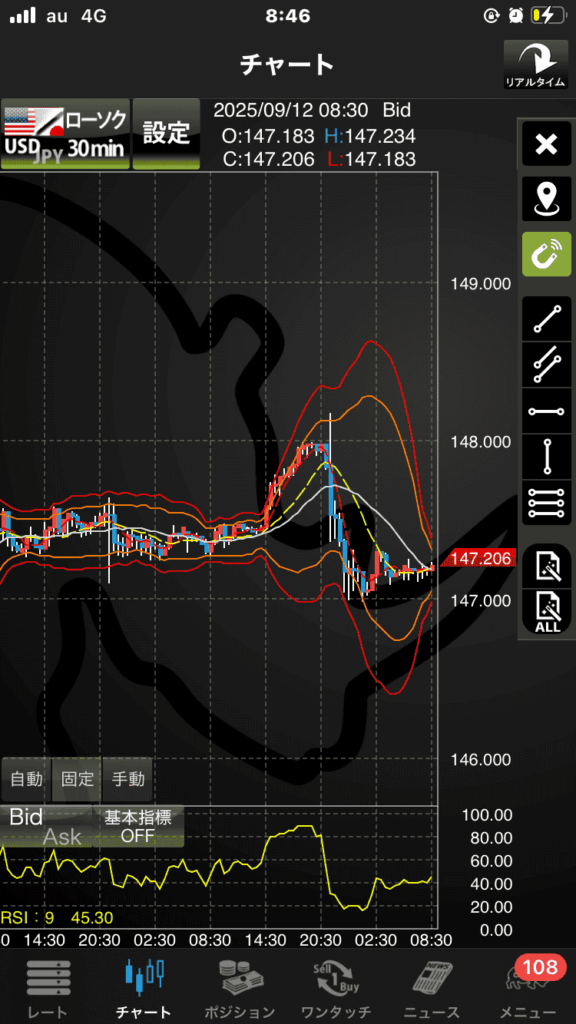Tap the erase single drawing icon
Viewport: 576px width, 1024px height.
coord(547,566)
